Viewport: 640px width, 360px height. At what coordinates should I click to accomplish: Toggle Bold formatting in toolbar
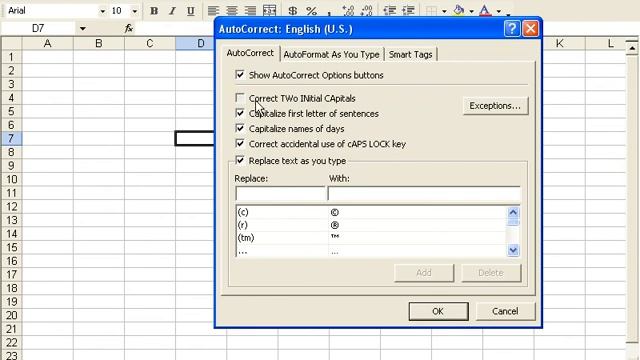point(154,11)
